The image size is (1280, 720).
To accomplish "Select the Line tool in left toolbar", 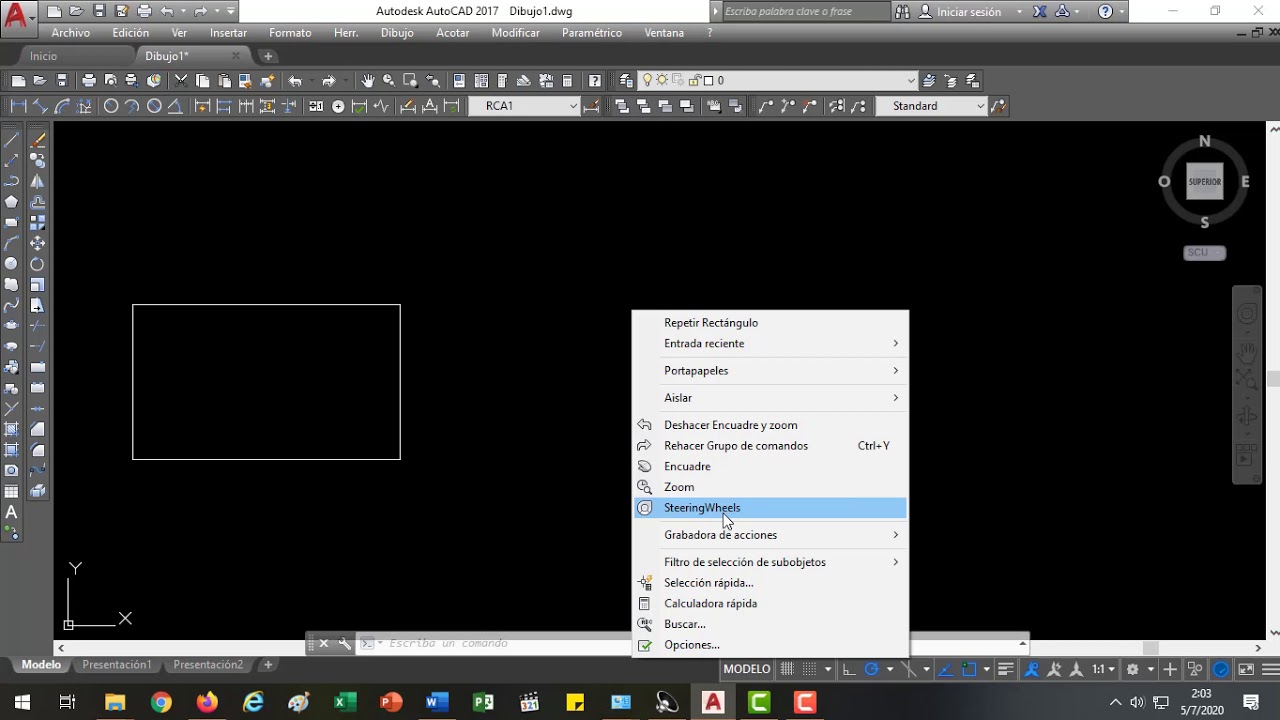I will click(12, 140).
